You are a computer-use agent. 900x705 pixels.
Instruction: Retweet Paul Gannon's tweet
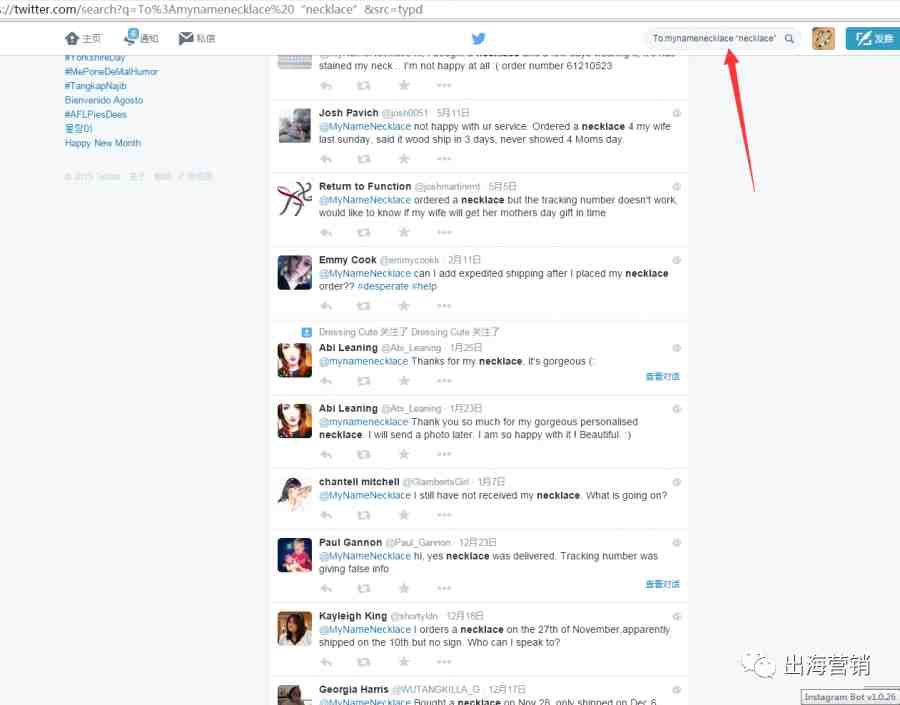click(x=364, y=588)
